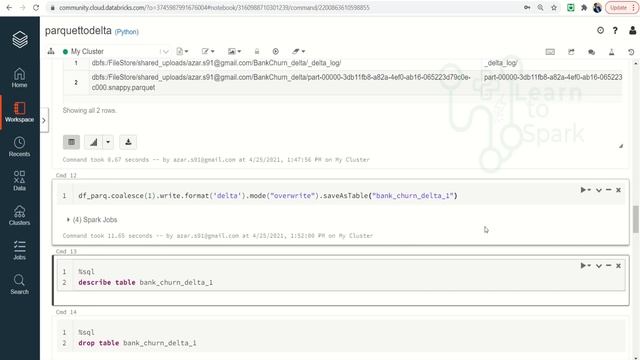Click the Chrome Update button
The width and height of the screenshot is (640, 360).
pyautogui.click(x=621, y=8)
